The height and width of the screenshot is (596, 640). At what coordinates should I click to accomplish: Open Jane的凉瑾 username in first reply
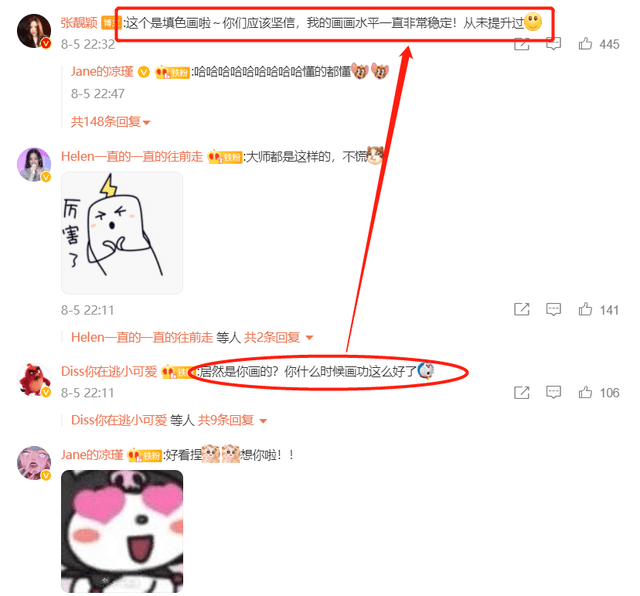pyautogui.click(x=102, y=72)
